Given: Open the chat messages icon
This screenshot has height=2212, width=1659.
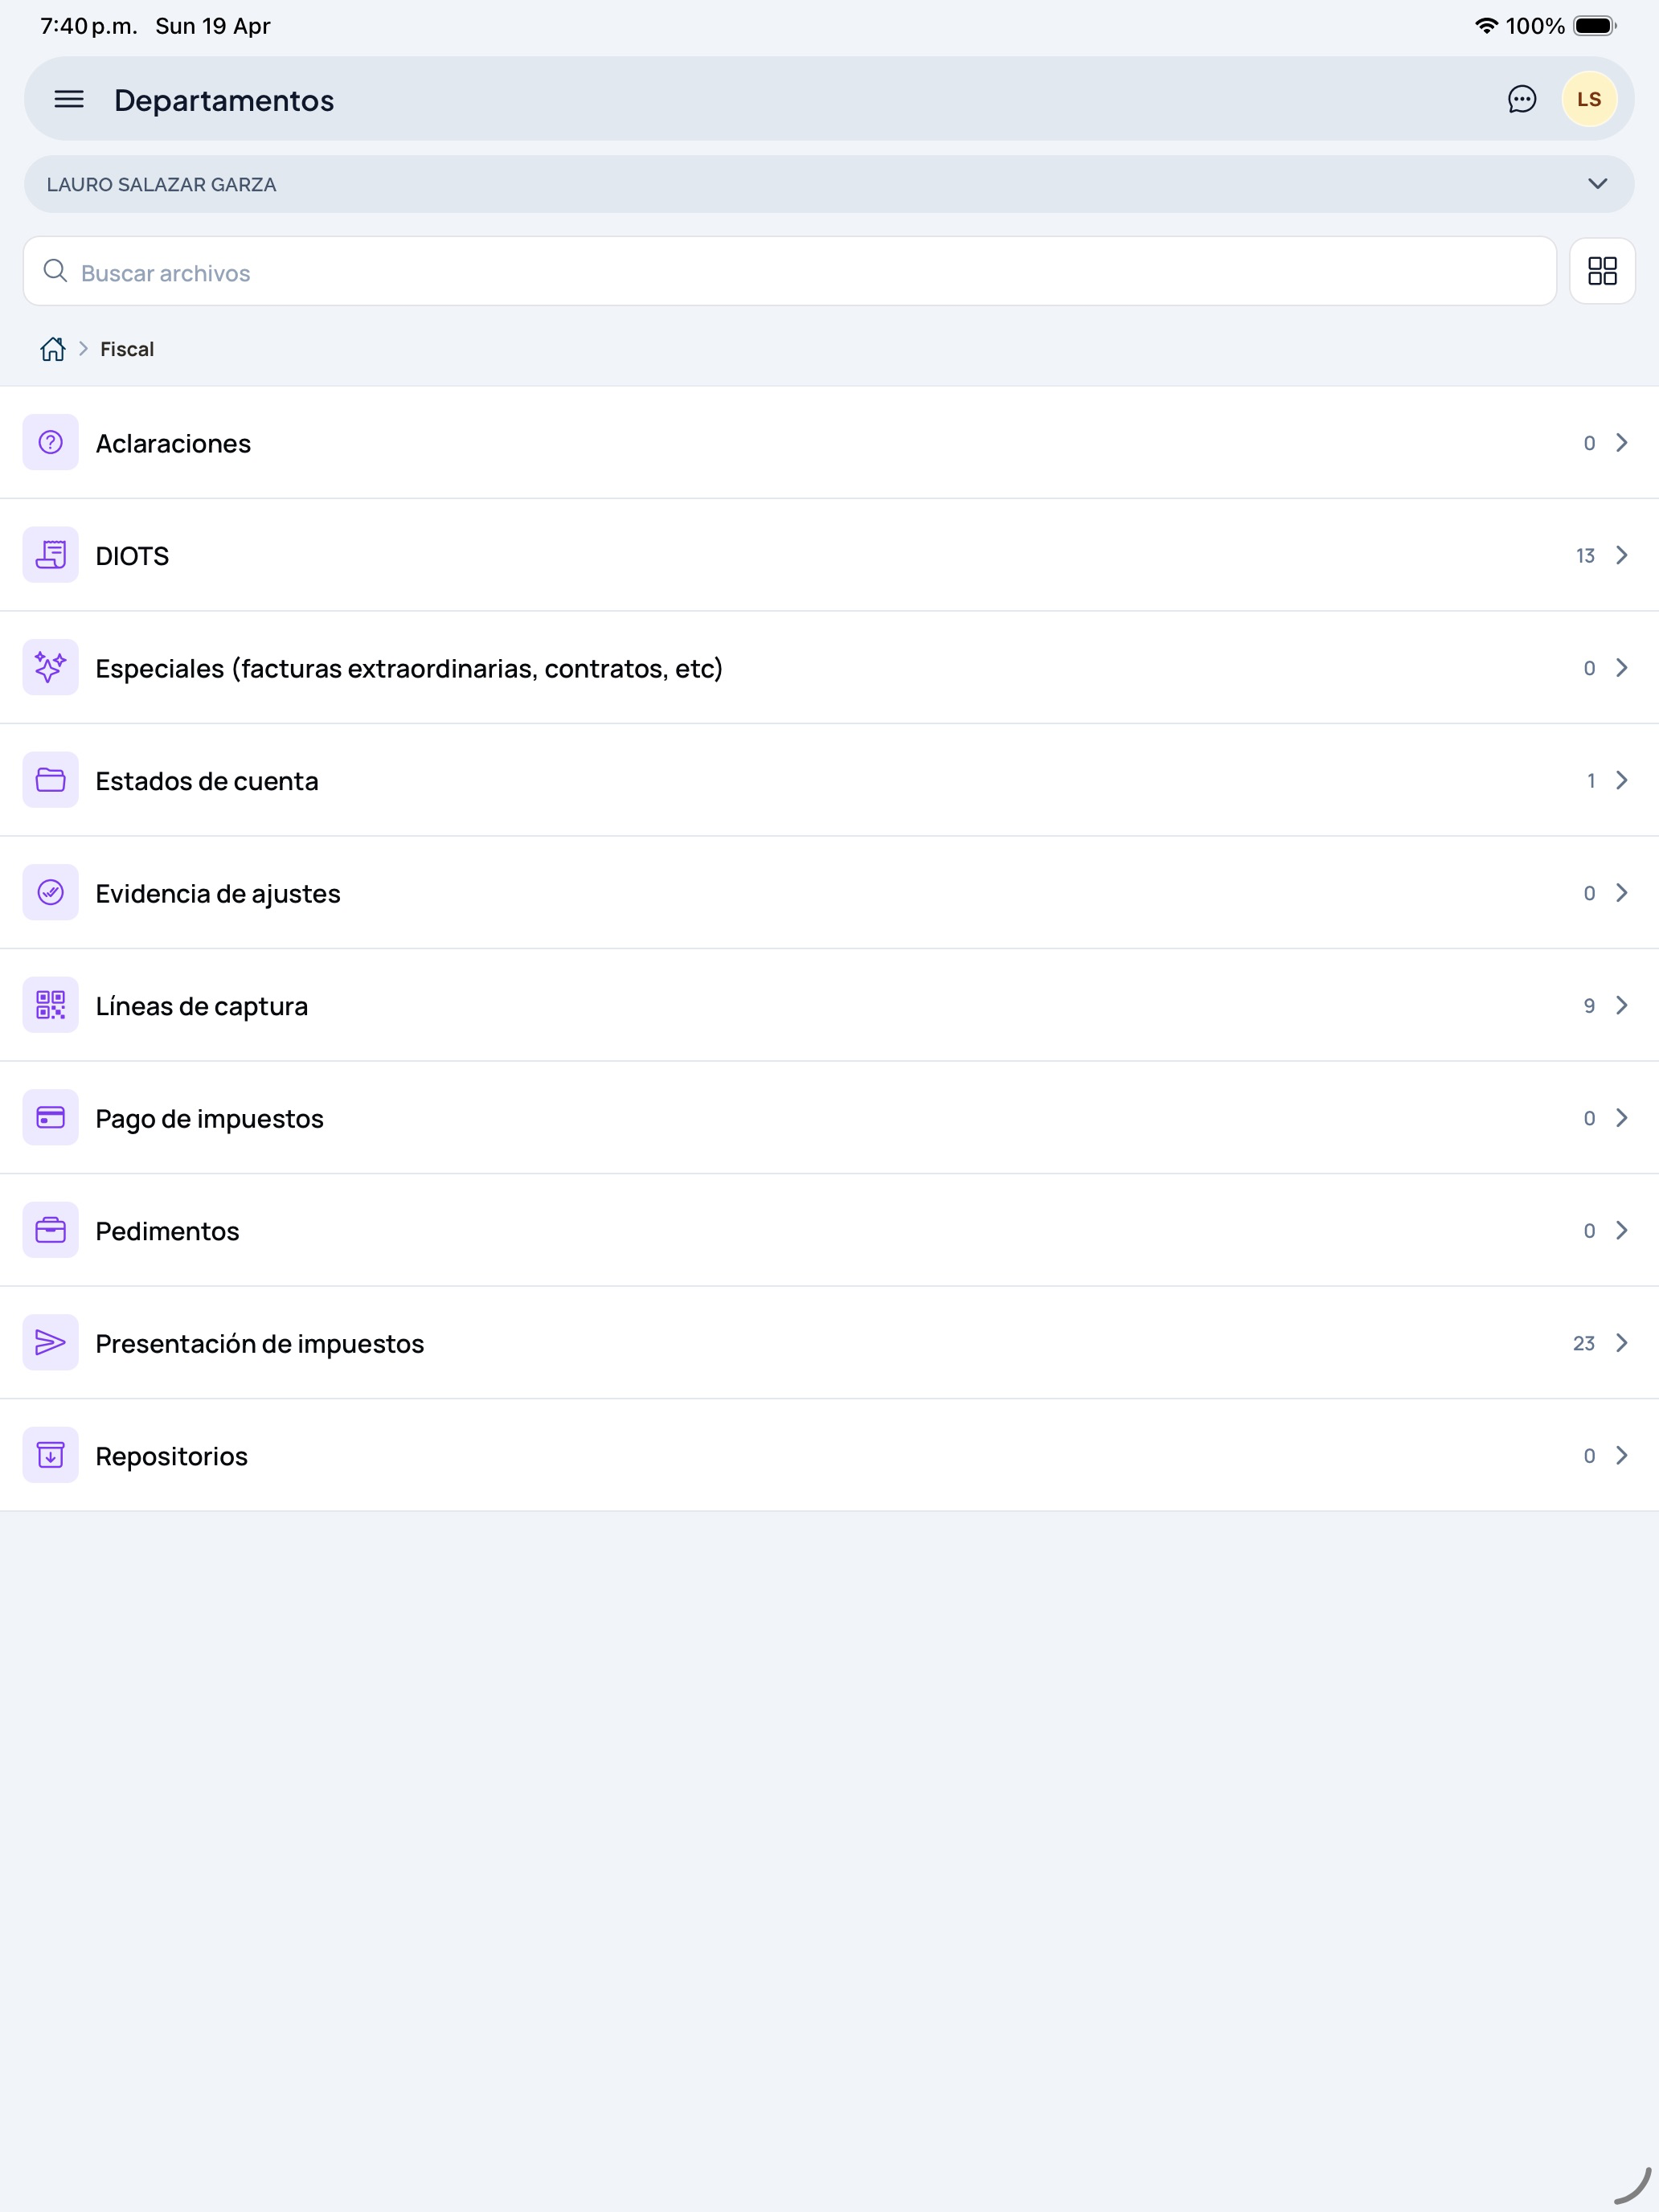Looking at the screenshot, I should coord(1521,99).
